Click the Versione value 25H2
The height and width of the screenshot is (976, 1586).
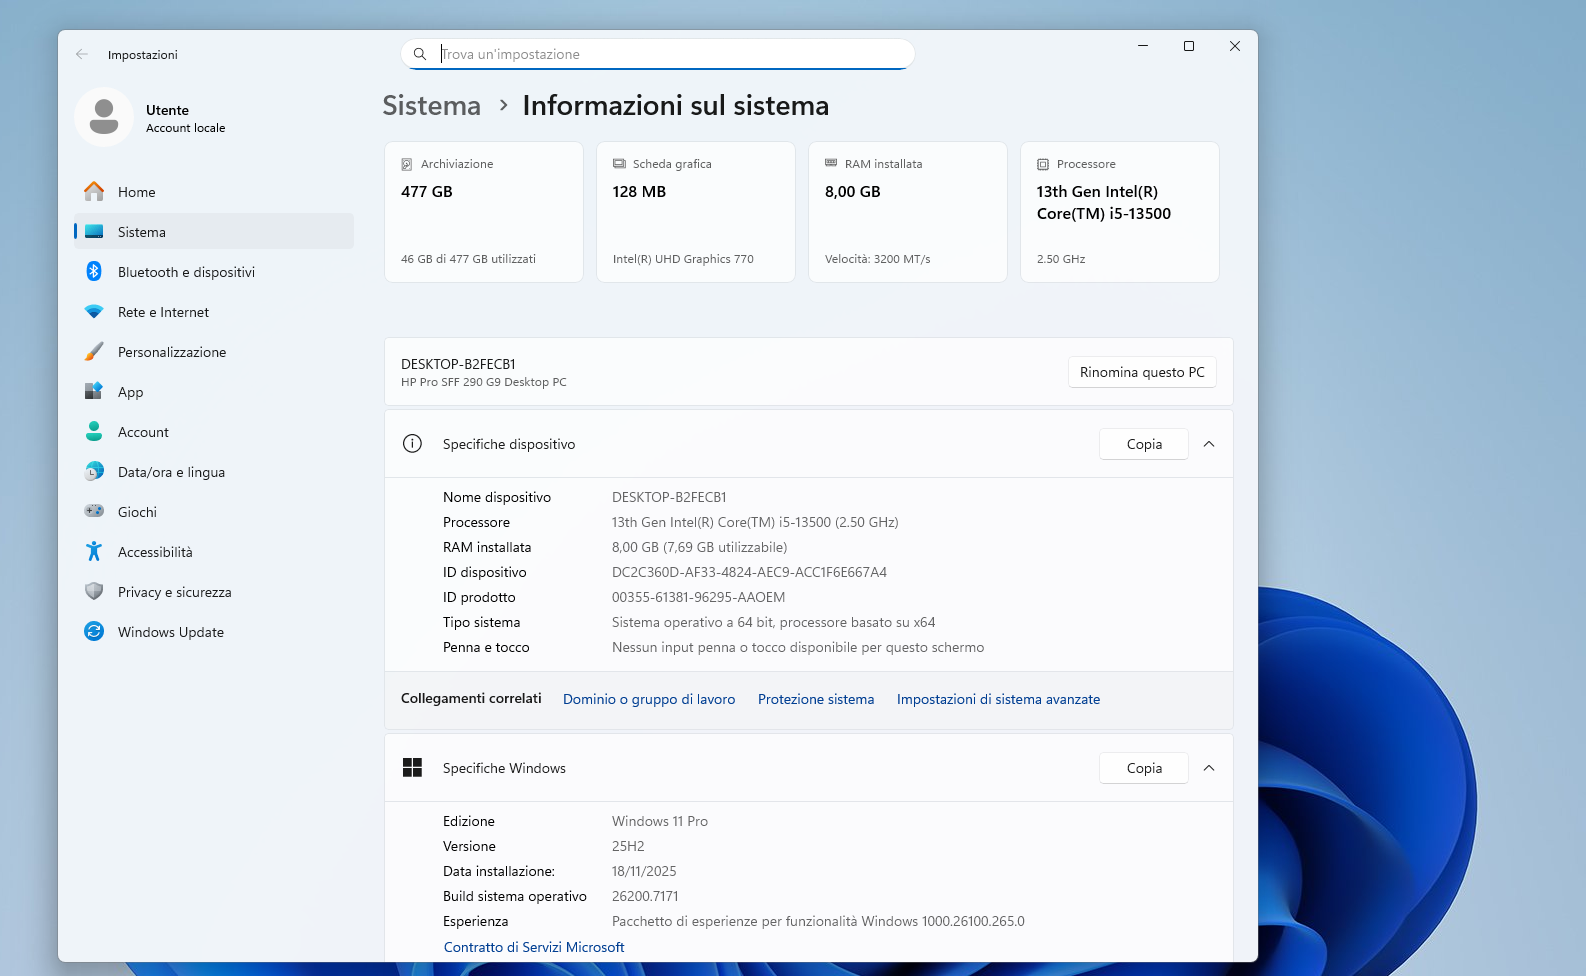[628, 846]
